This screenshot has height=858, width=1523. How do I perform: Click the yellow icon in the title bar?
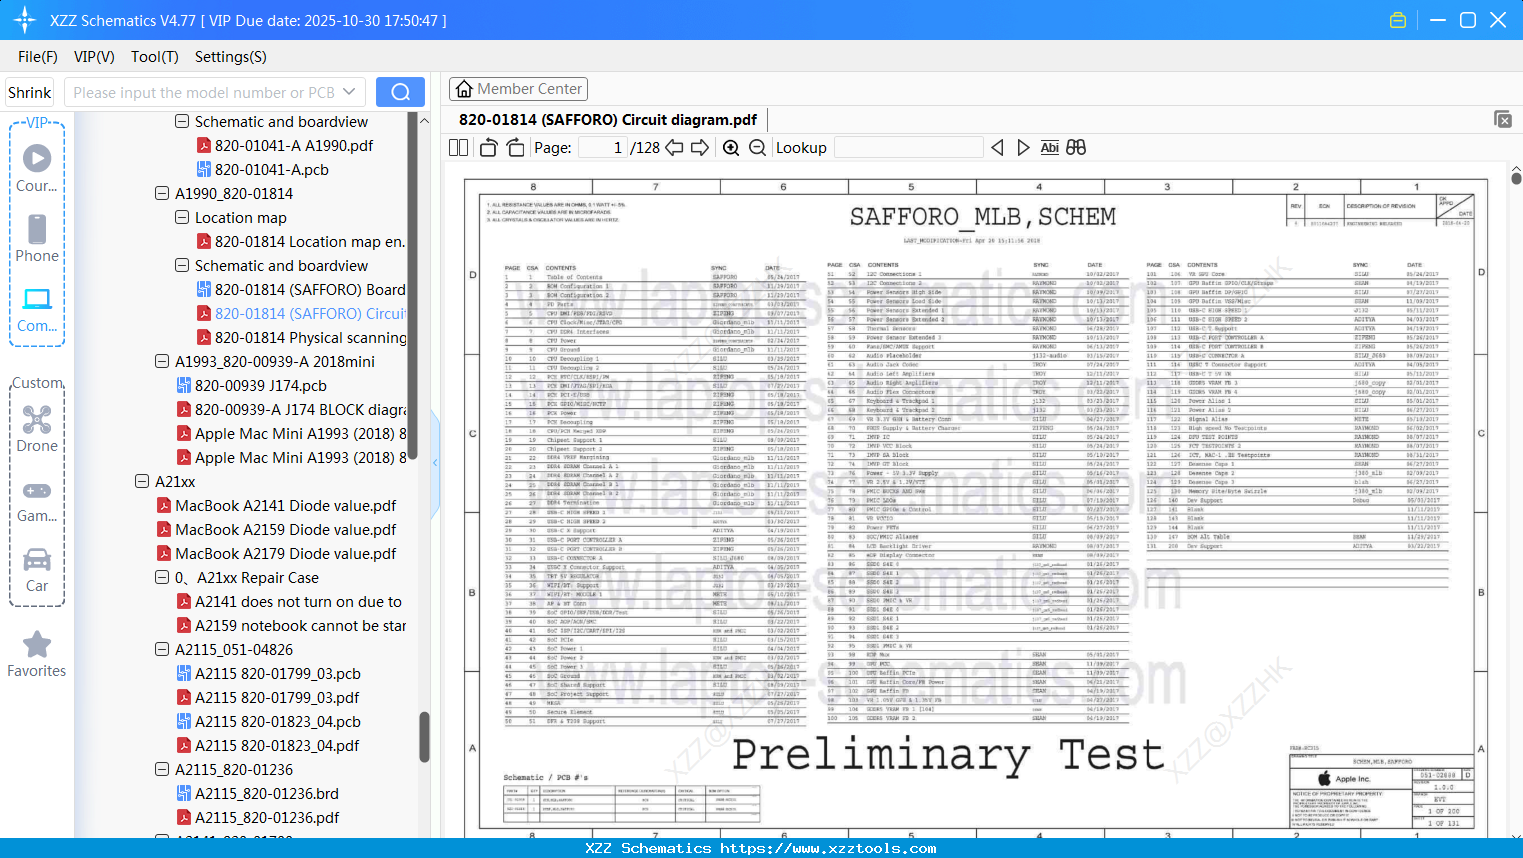[1398, 20]
